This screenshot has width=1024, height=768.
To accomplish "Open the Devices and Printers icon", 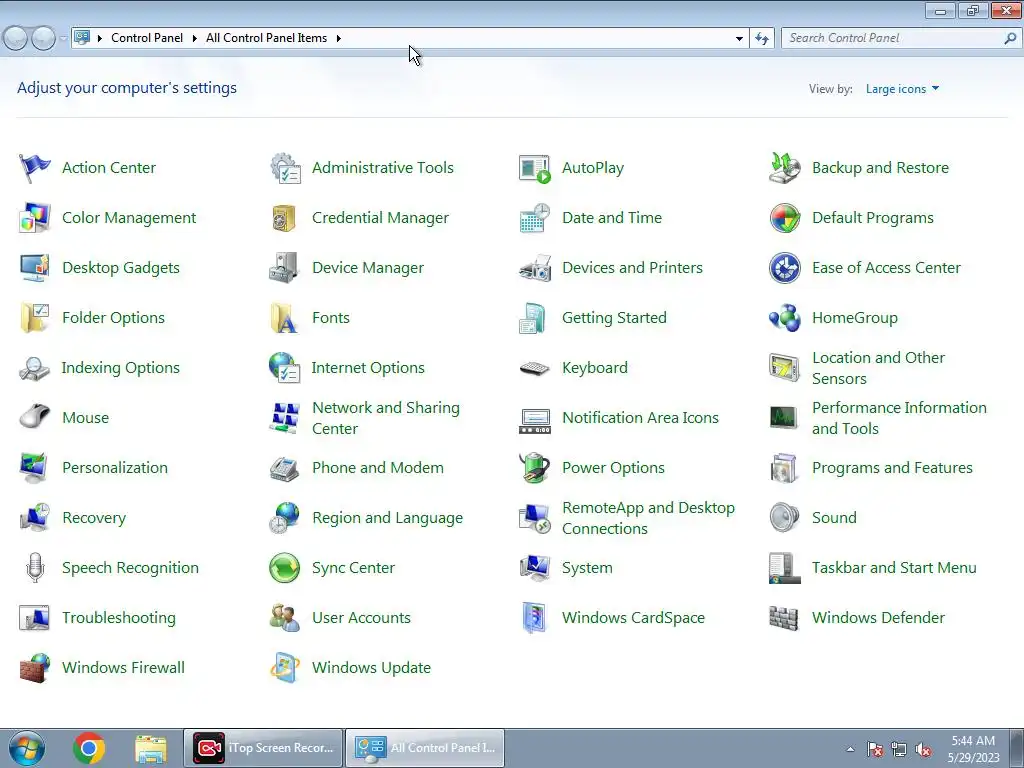I will click(x=535, y=268).
